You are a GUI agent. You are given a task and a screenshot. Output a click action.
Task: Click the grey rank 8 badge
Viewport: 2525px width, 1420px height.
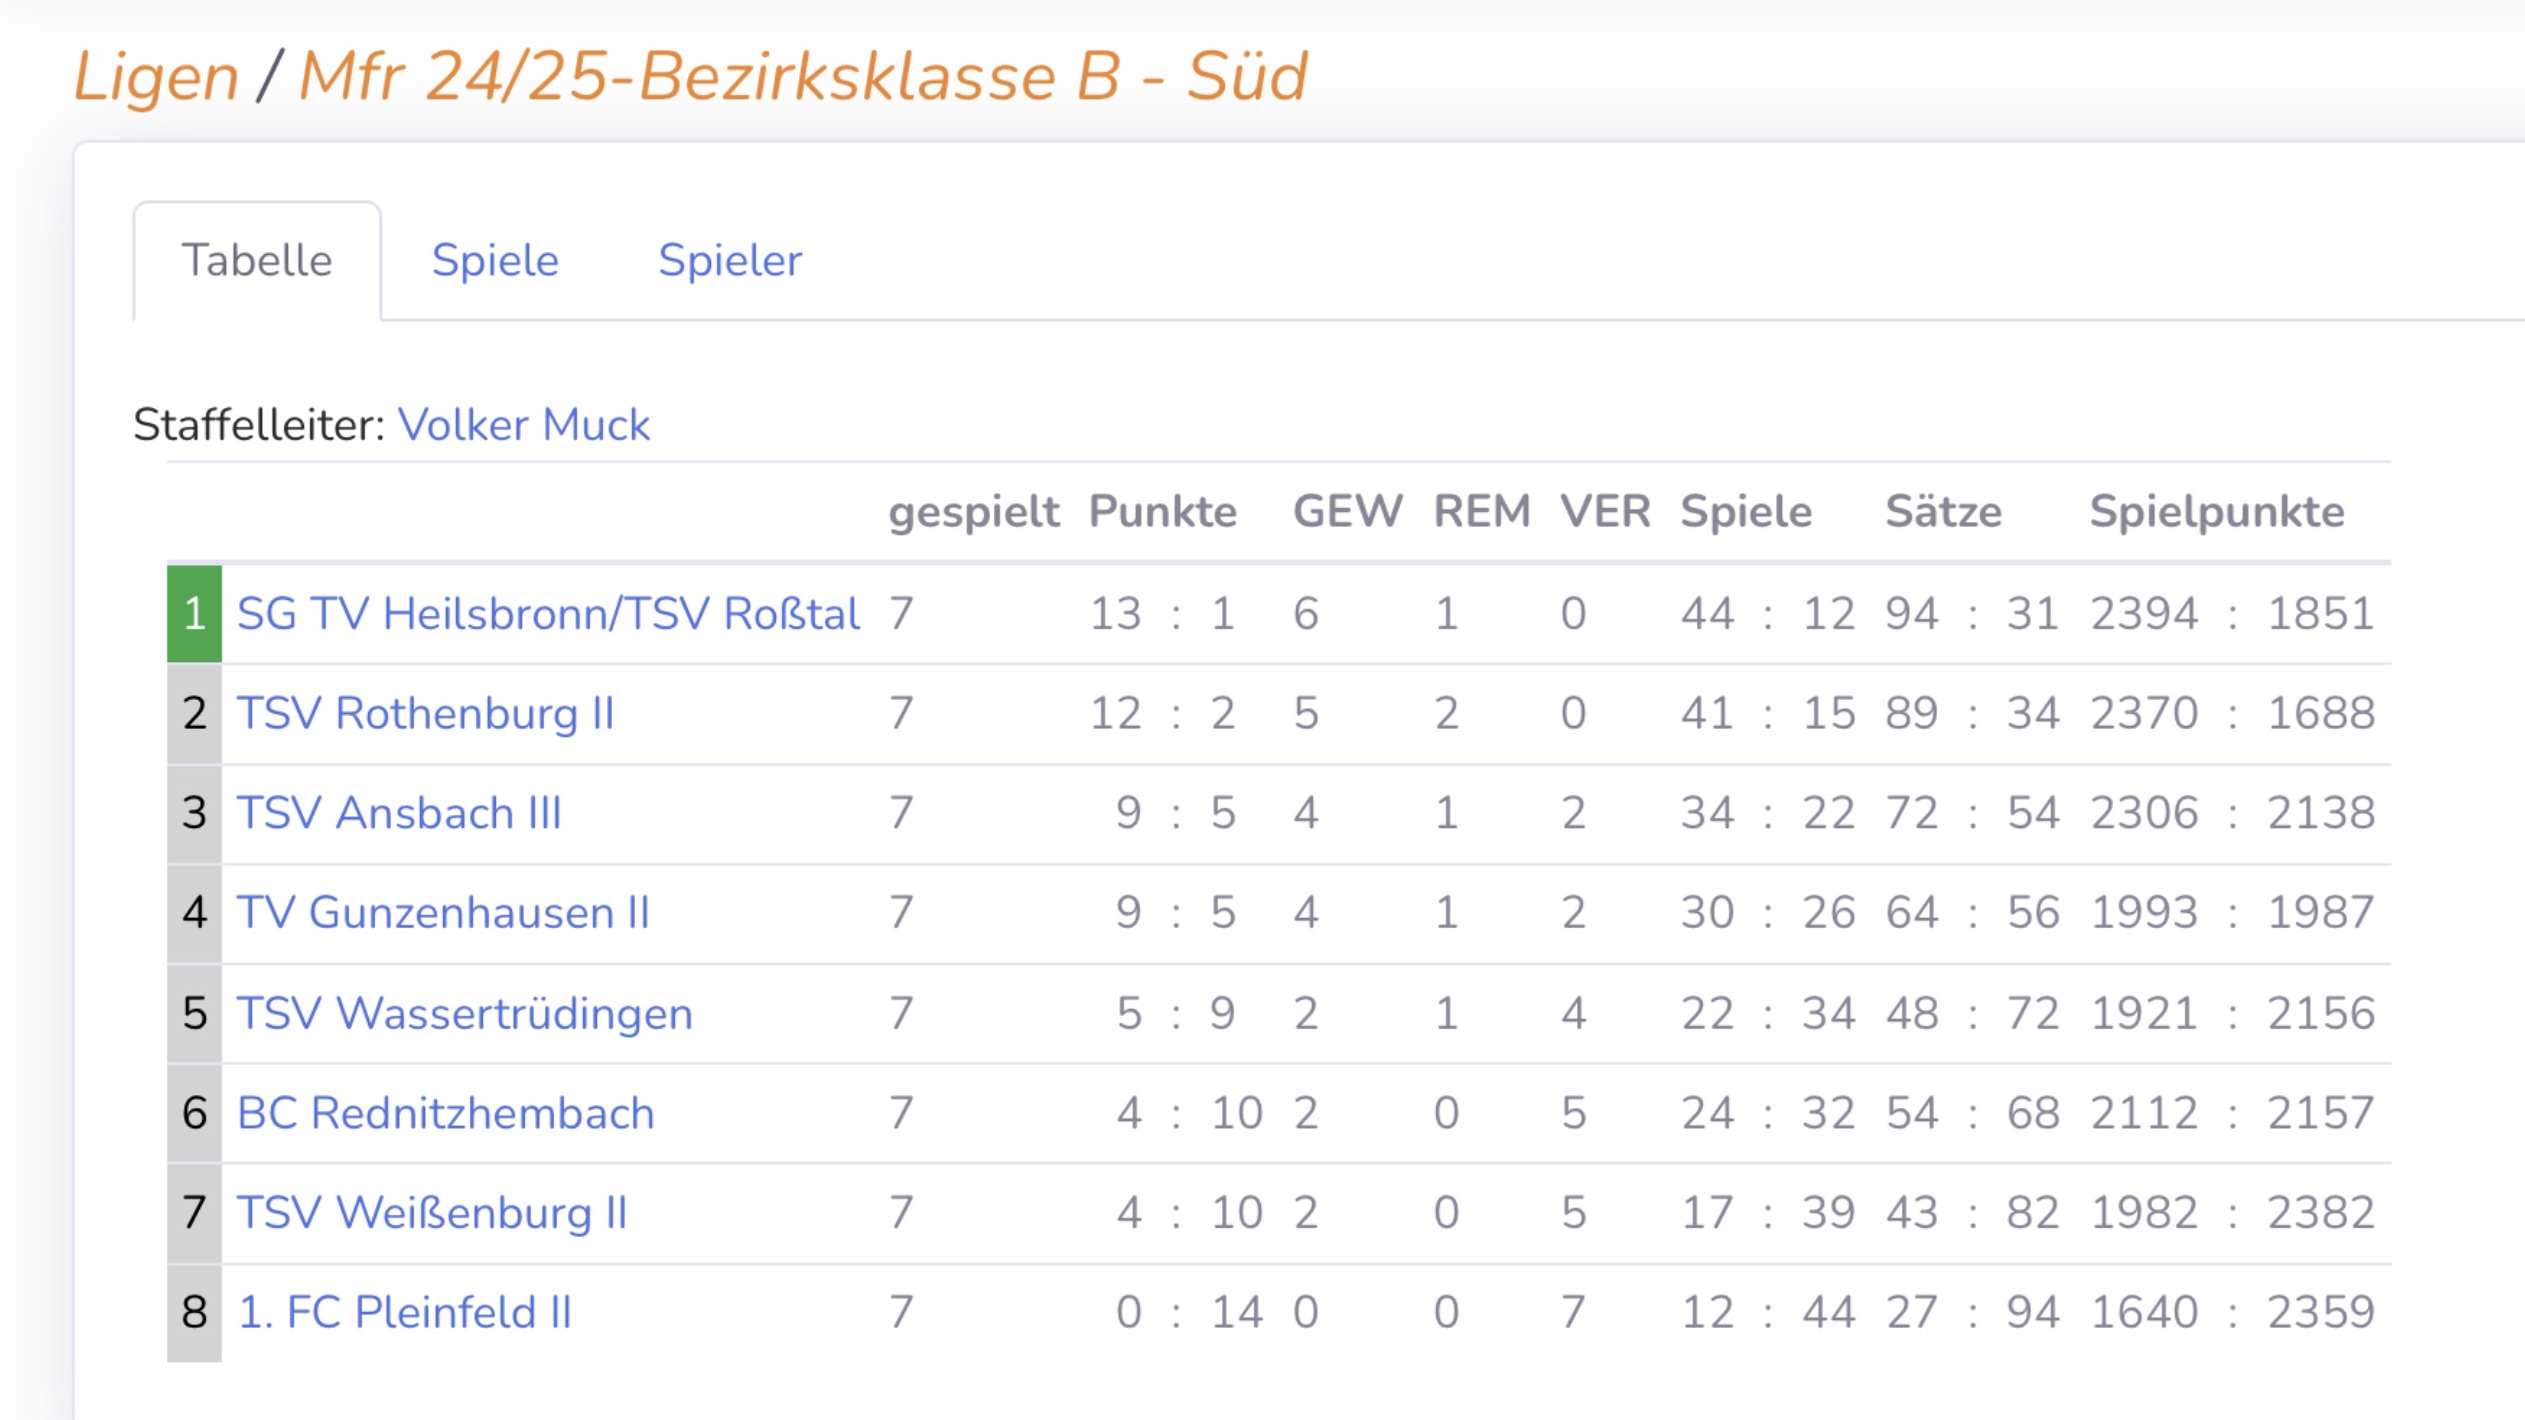194,1312
